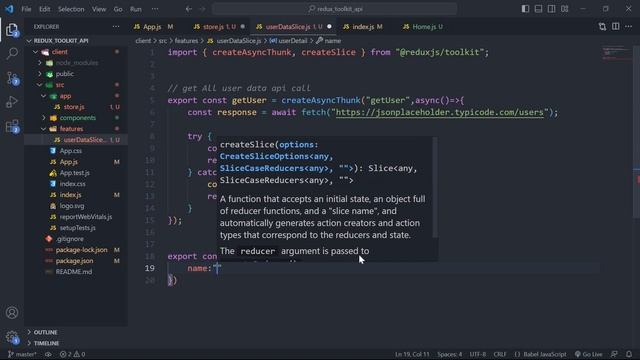Open errors and warnings count in status bar

(72, 354)
